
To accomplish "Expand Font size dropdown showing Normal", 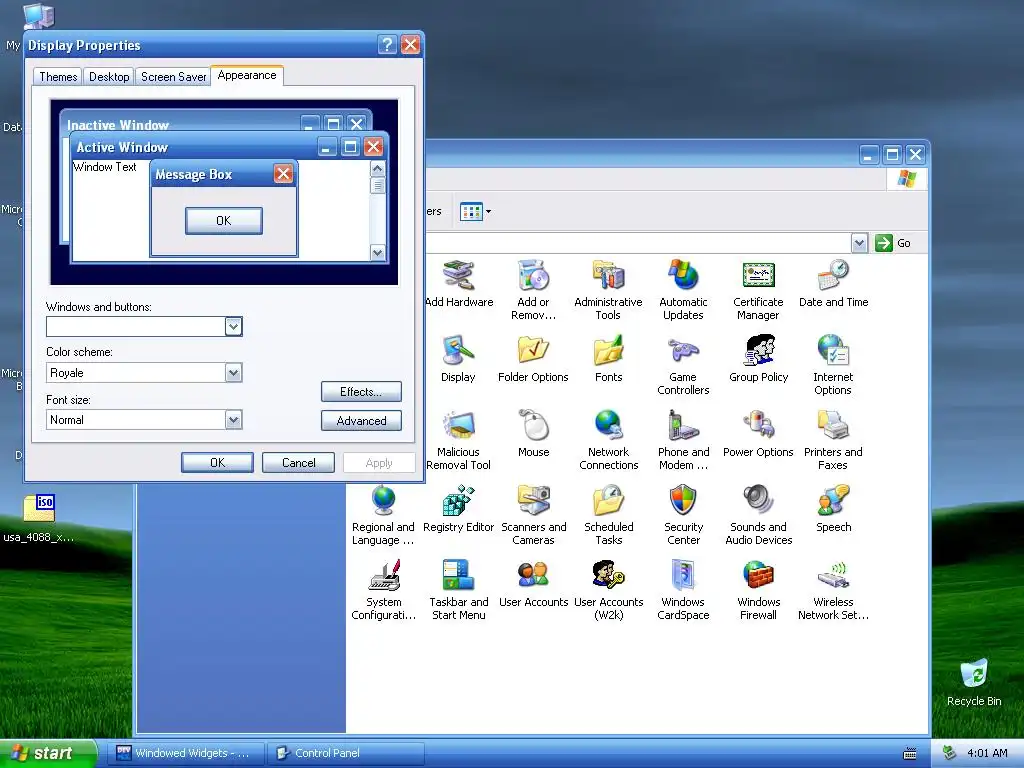I will [x=233, y=420].
